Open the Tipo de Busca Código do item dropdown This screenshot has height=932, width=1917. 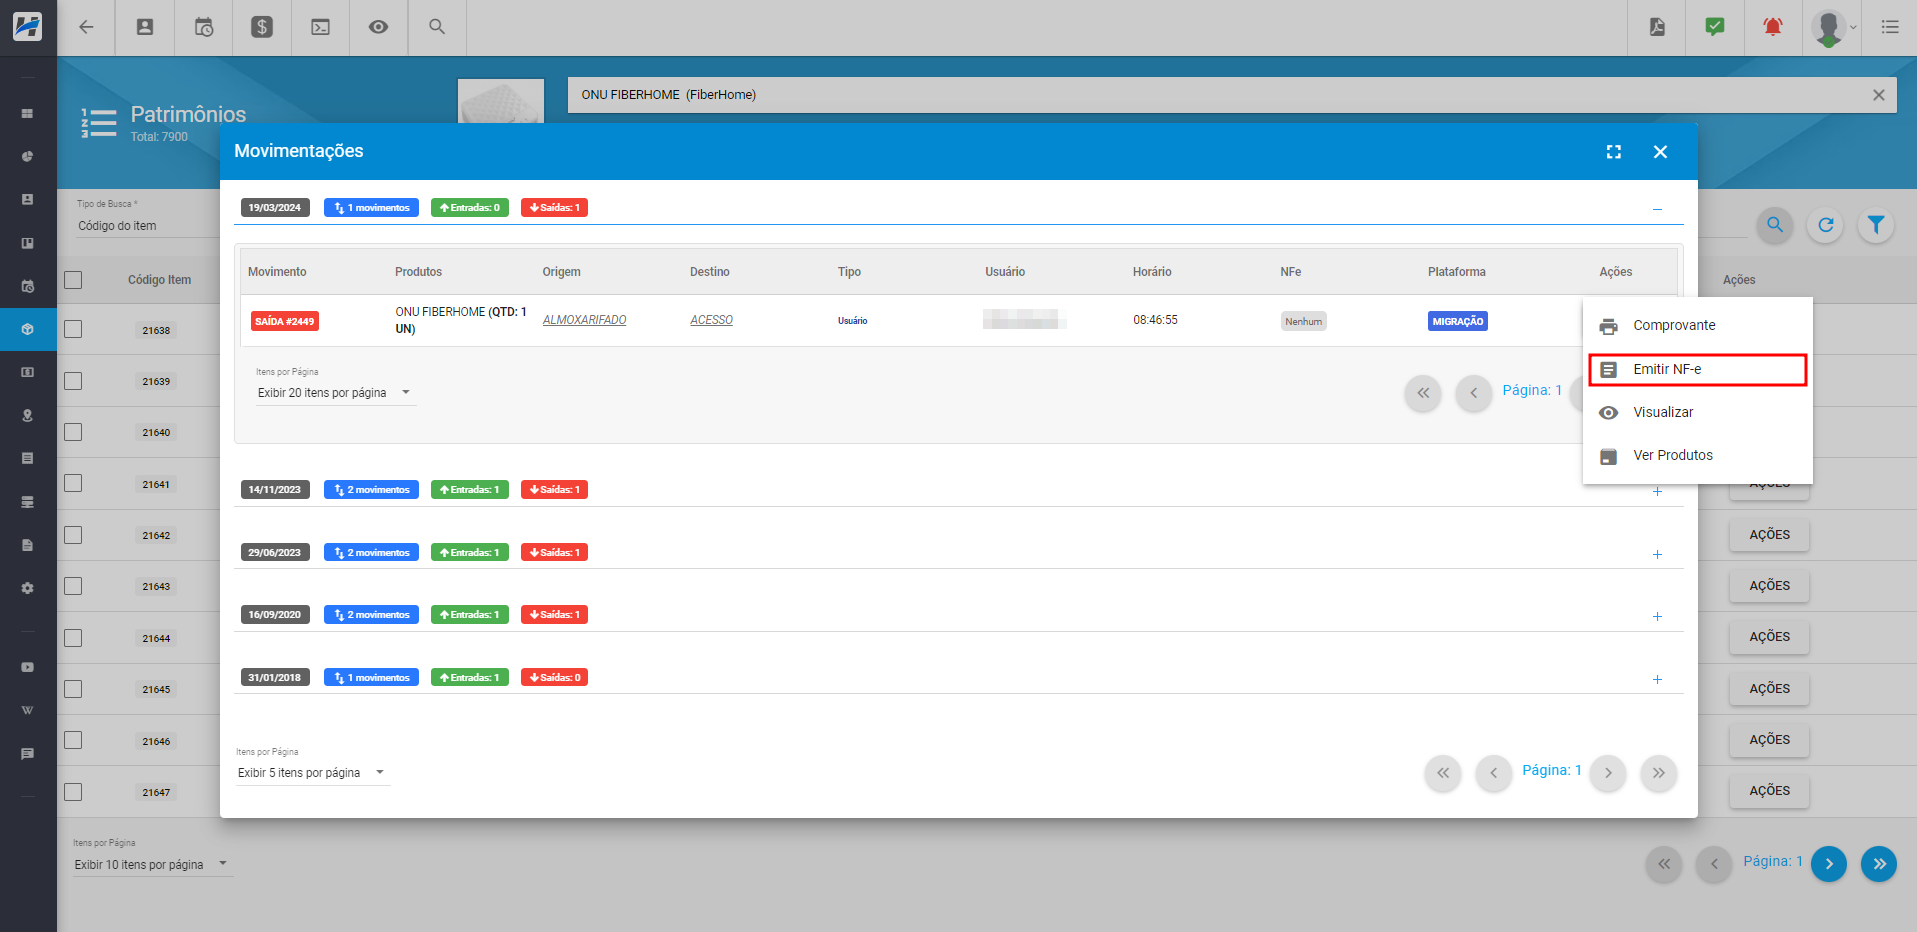[x=147, y=226]
